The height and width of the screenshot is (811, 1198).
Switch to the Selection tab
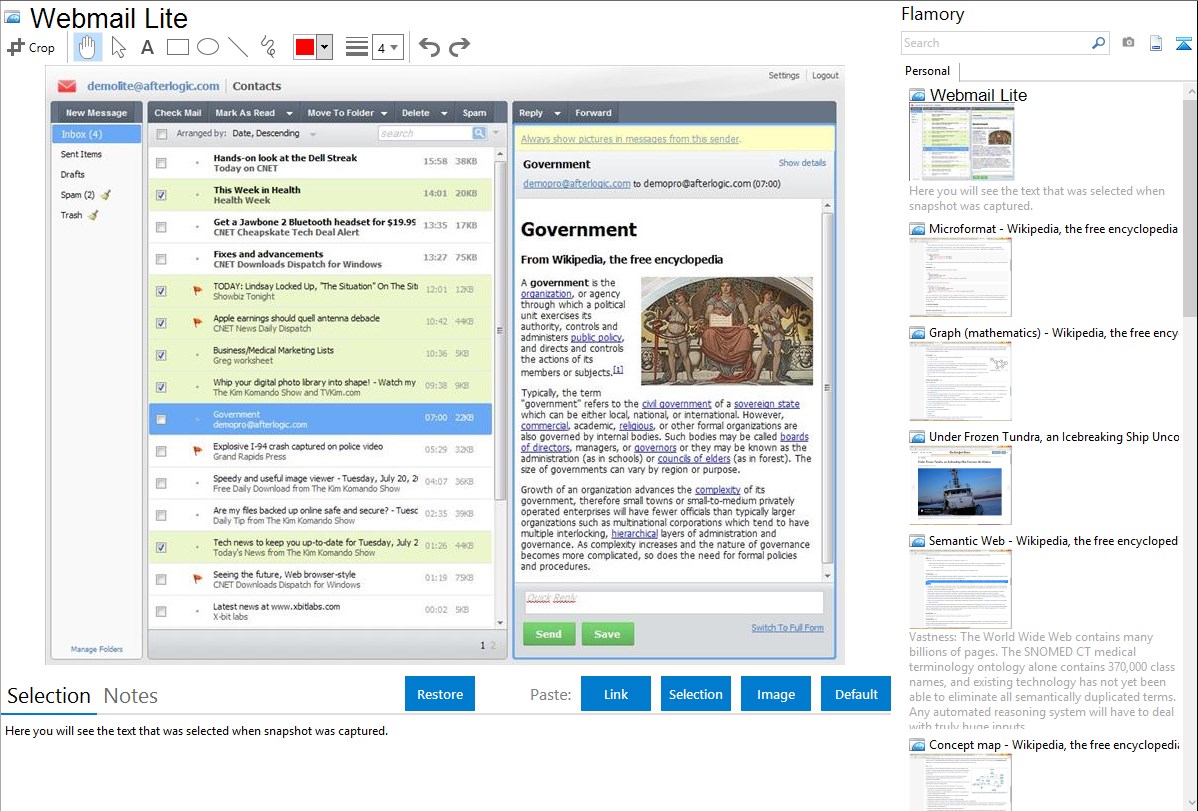click(x=49, y=696)
